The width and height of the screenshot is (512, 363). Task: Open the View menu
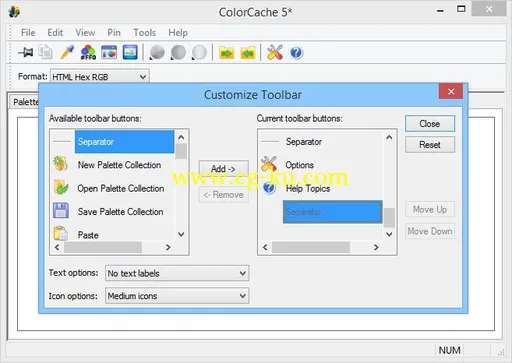85,33
